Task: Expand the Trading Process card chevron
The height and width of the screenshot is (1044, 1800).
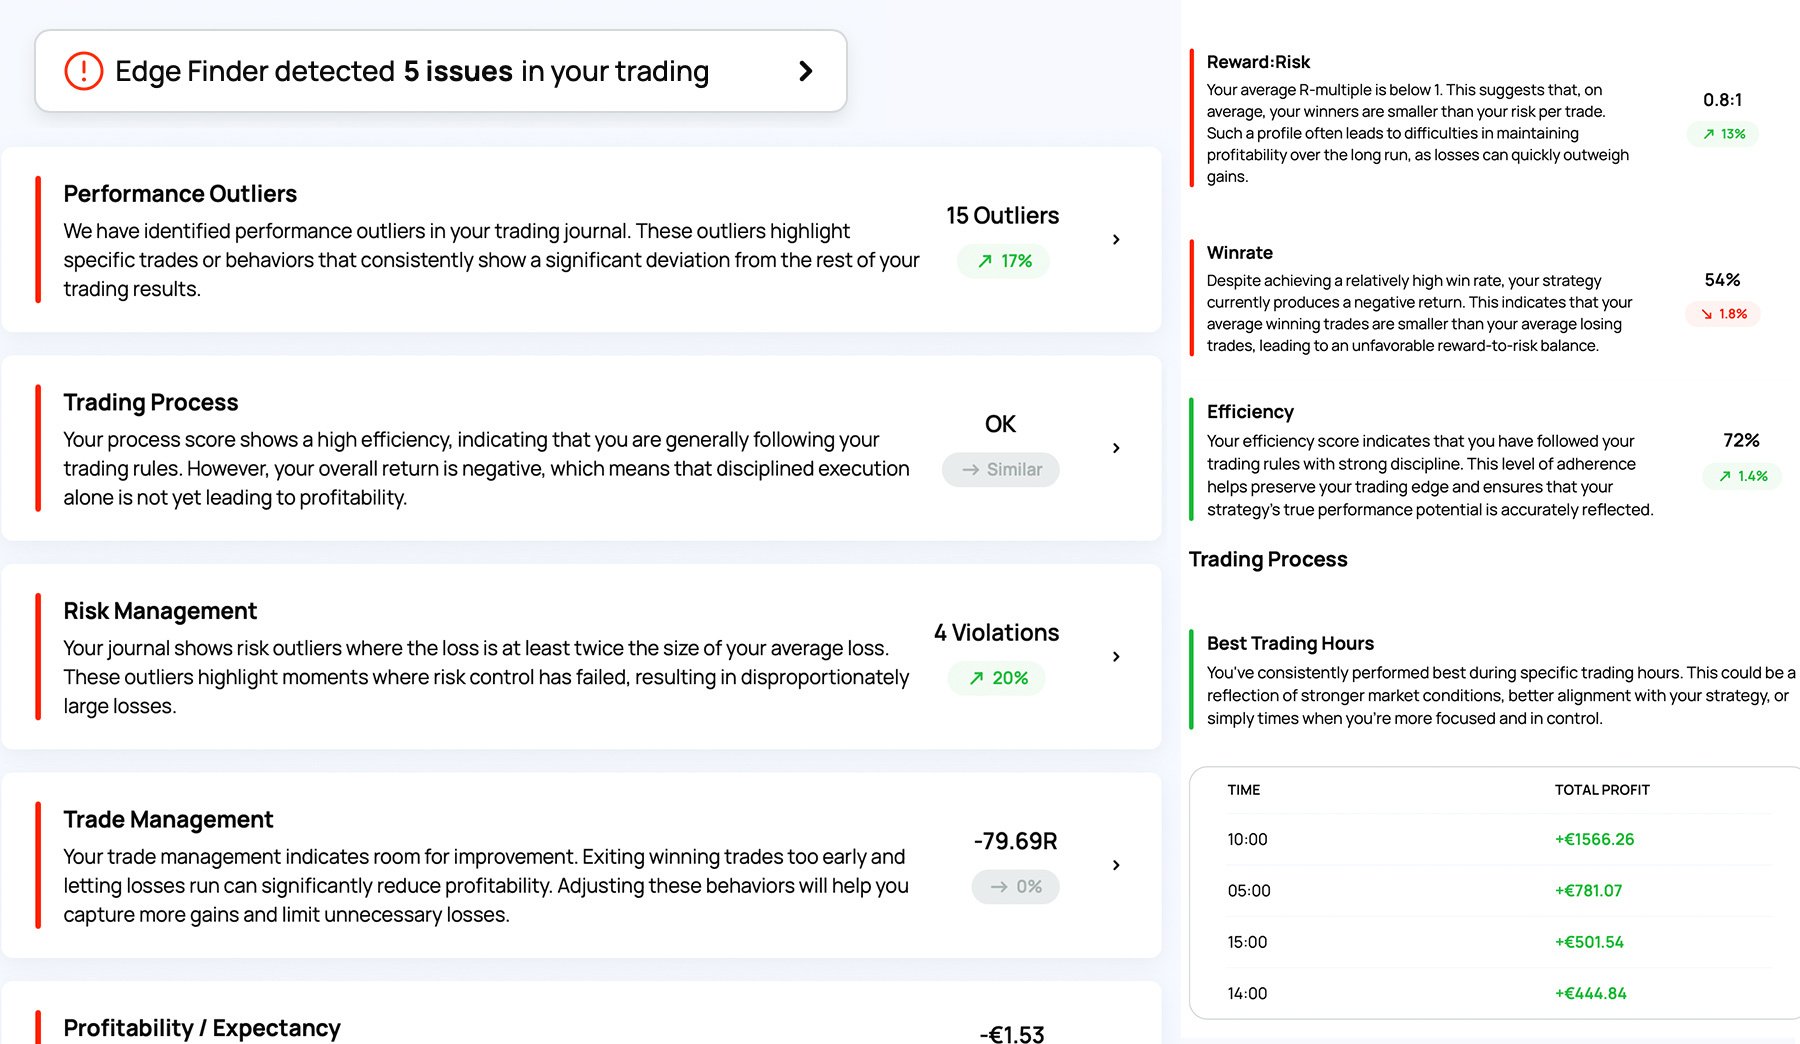Action: click(1116, 448)
